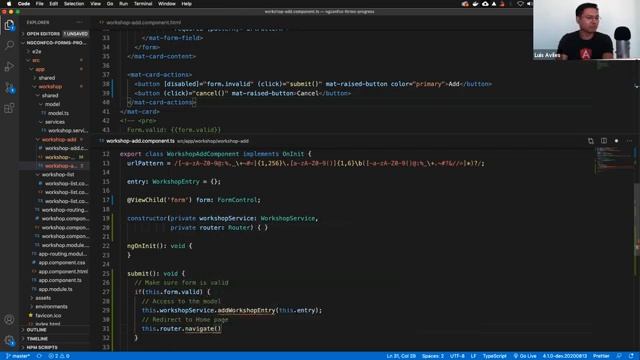Screen dimensions: 640x360
Task: Change indentation via Spaces: 2
Action: coord(433,356)
